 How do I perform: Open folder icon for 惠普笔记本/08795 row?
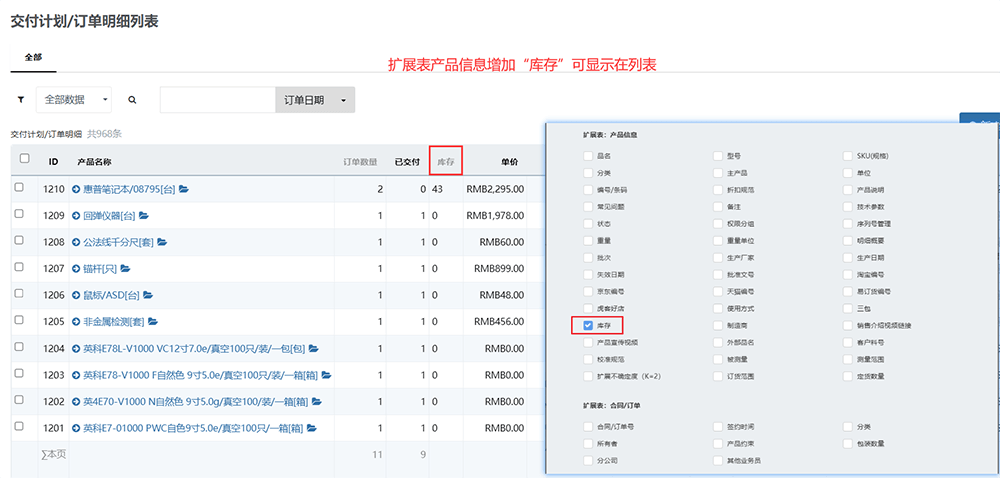pos(184,189)
